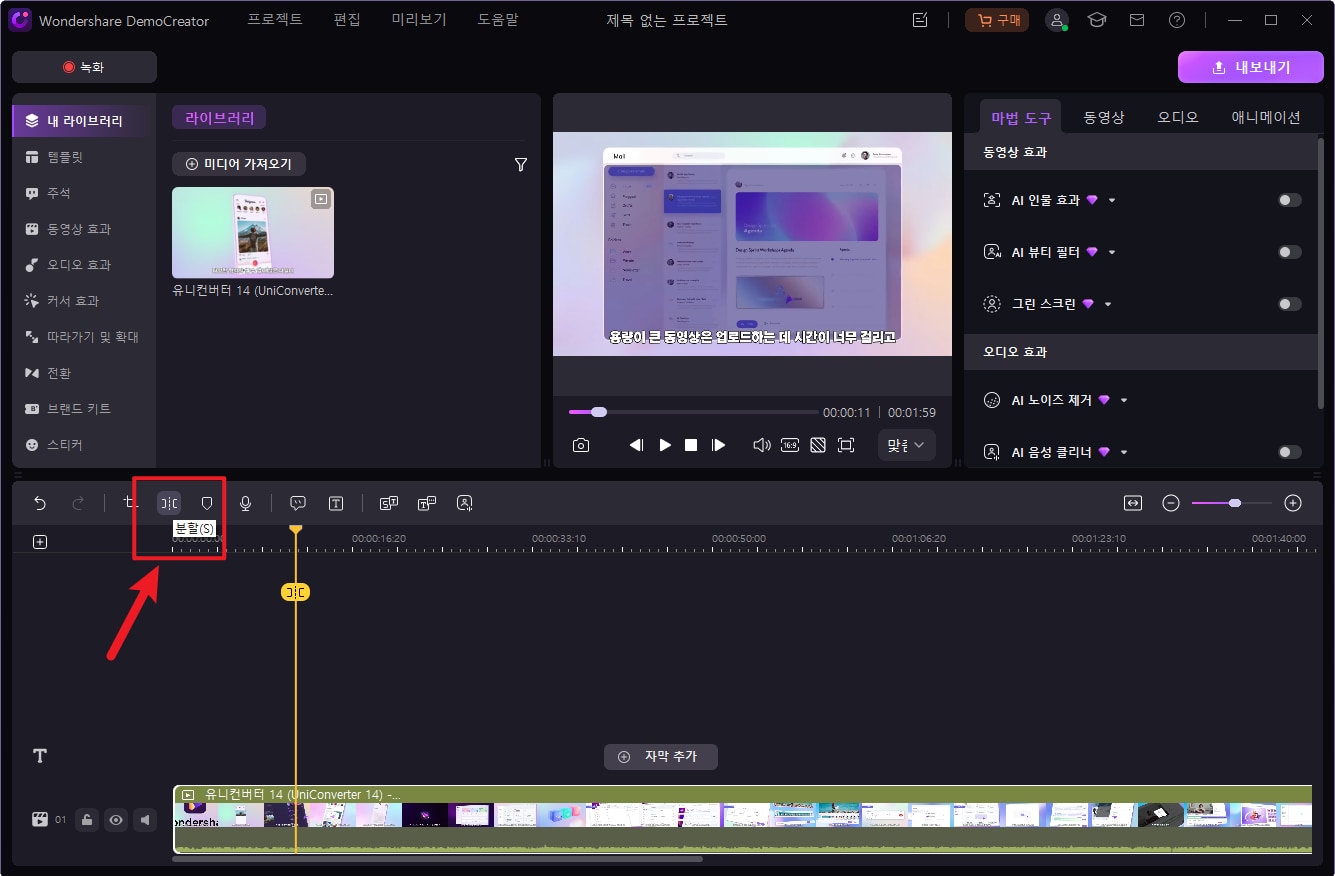Click the 녹화 record button
The width and height of the screenshot is (1335, 876).
click(x=84, y=67)
